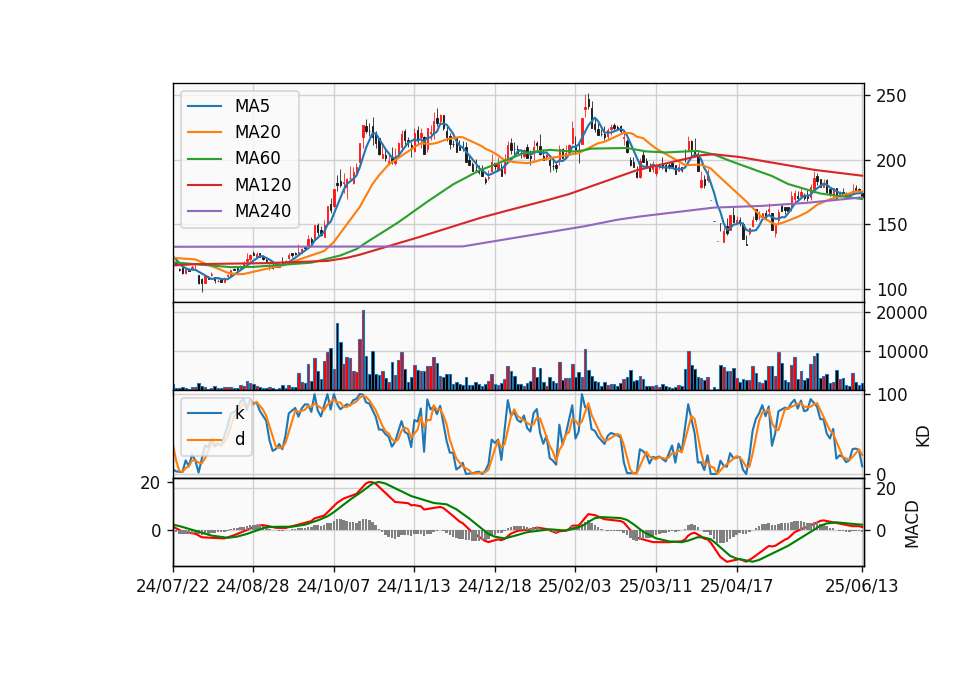Image resolution: width=960 pixels, height=690 pixels.
Task: Click the MACD axis title
Action: (912, 524)
